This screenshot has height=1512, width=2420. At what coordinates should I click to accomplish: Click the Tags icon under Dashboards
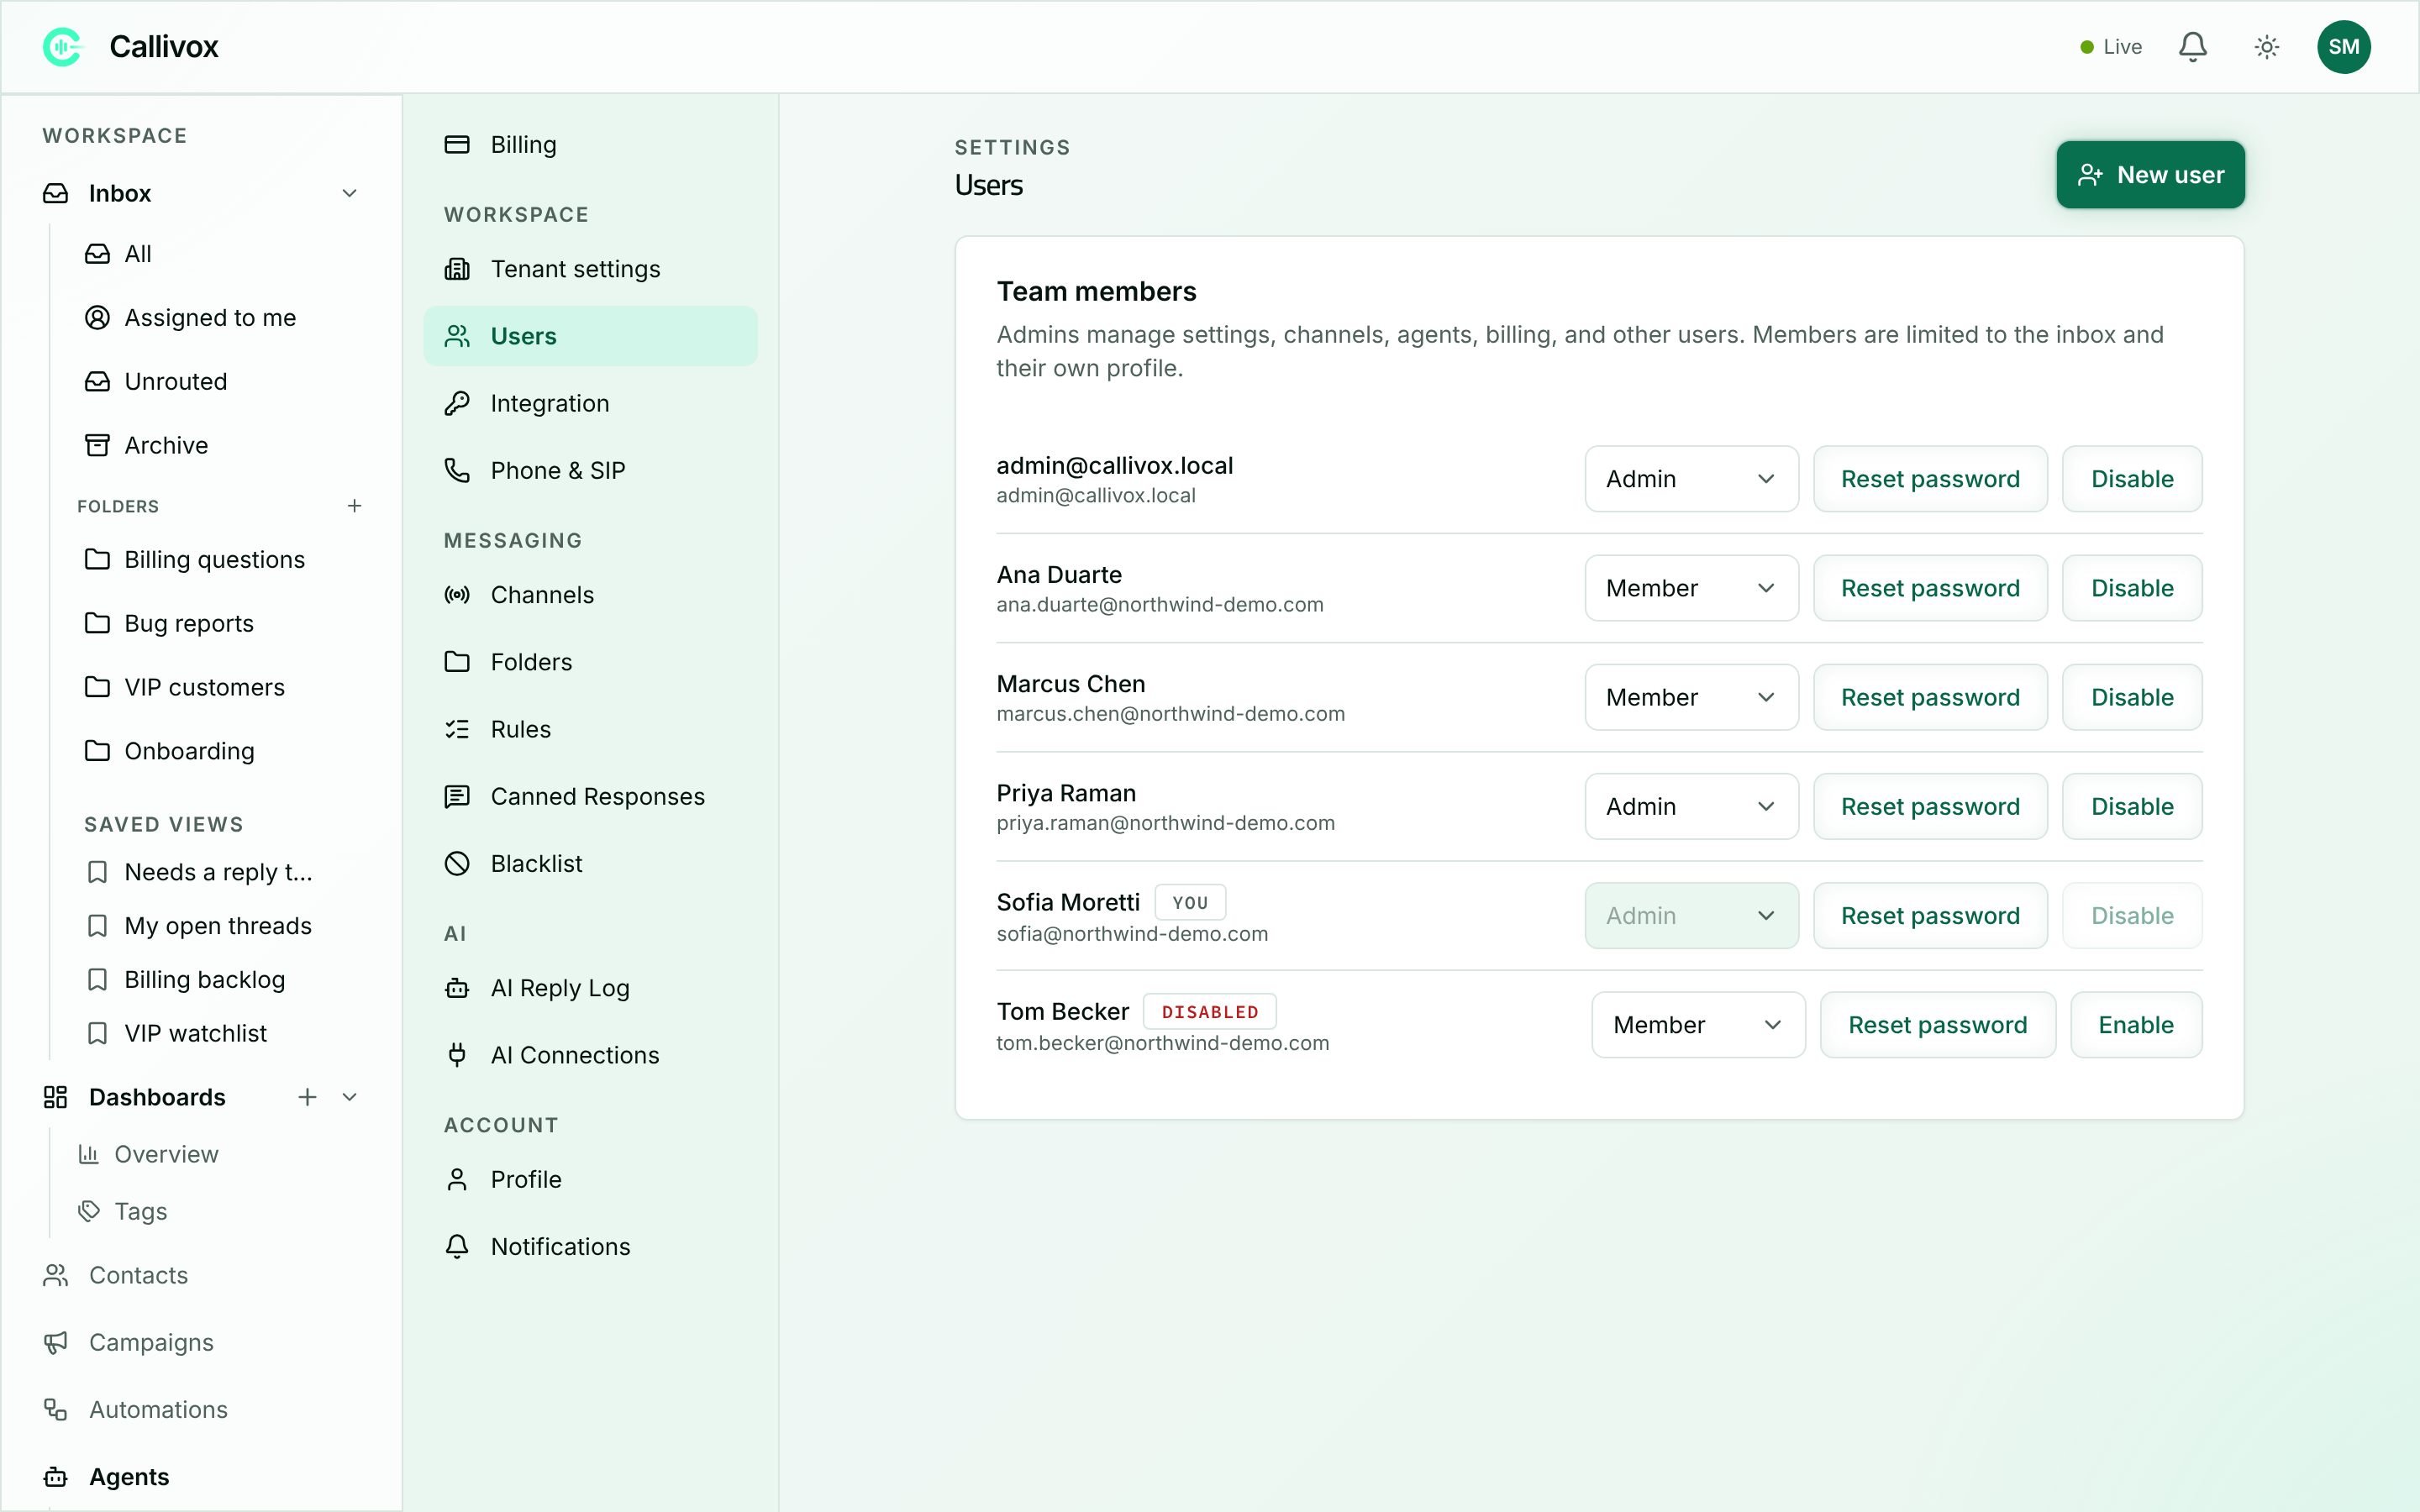coord(89,1211)
